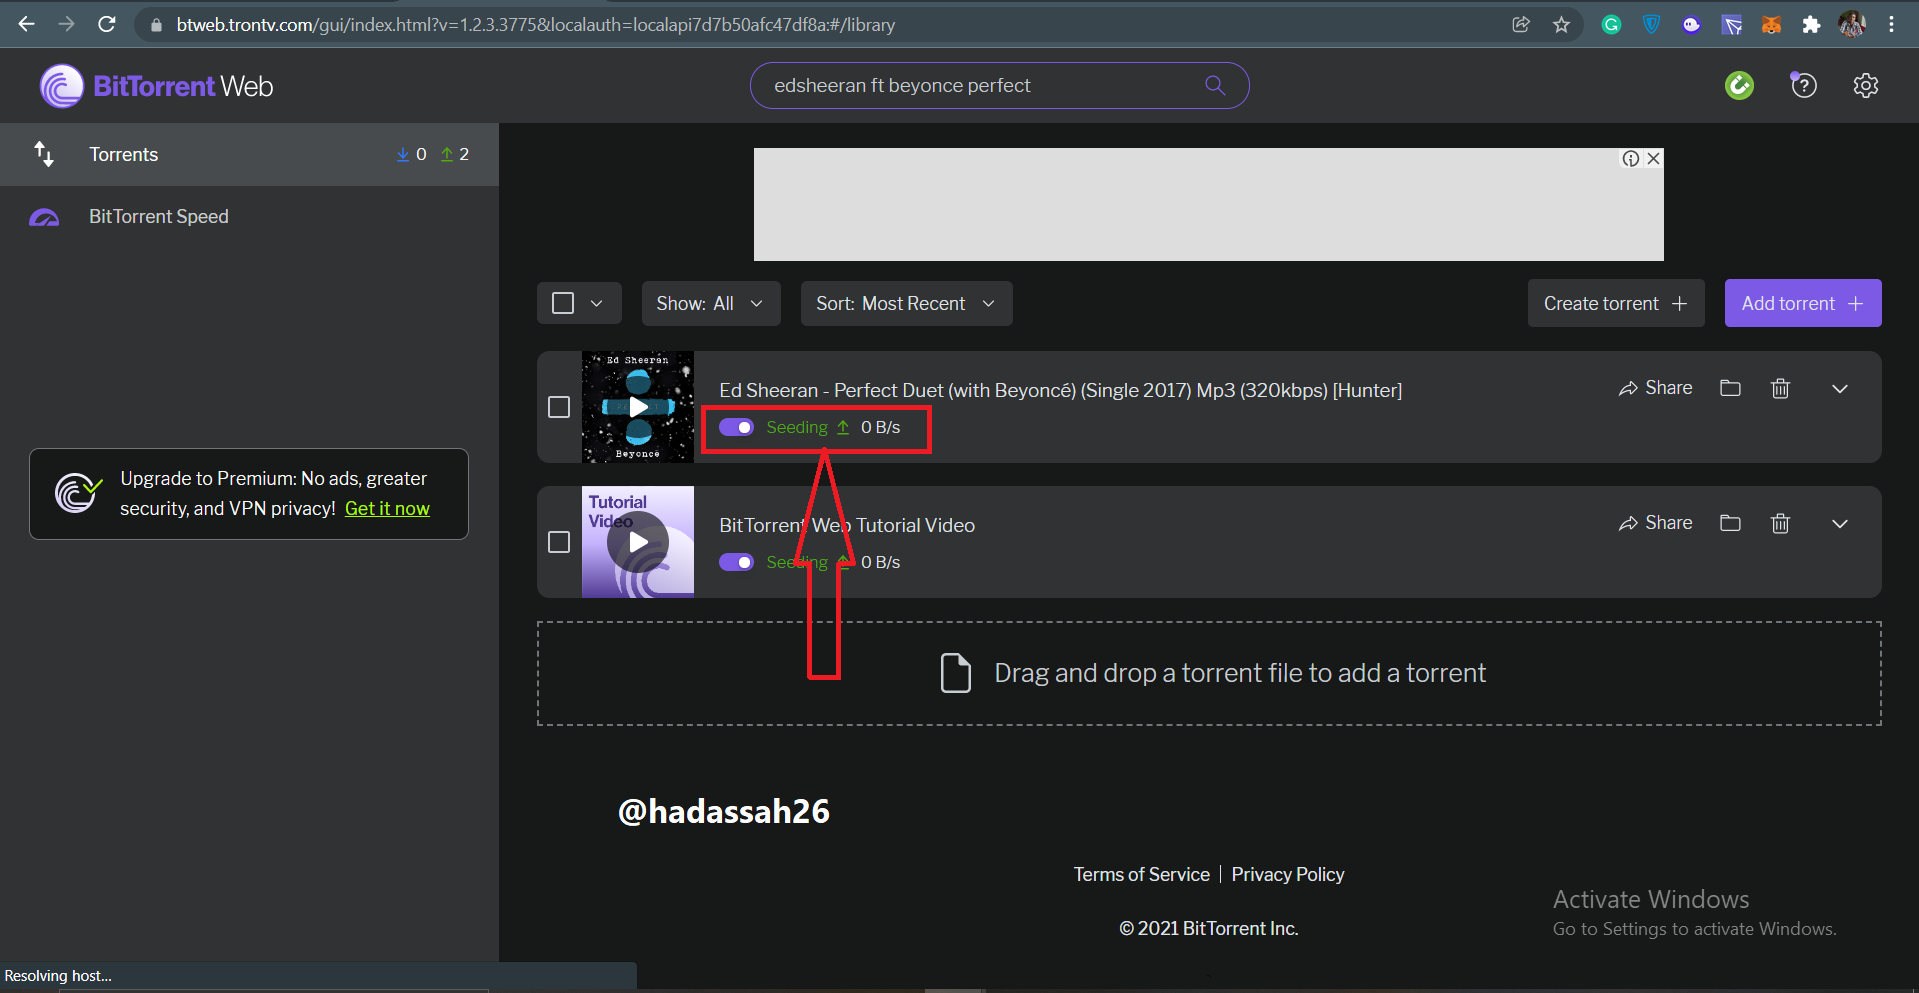Click the Get it now premium link
Image resolution: width=1919 pixels, height=993 pixels.
tap(387, 508)
